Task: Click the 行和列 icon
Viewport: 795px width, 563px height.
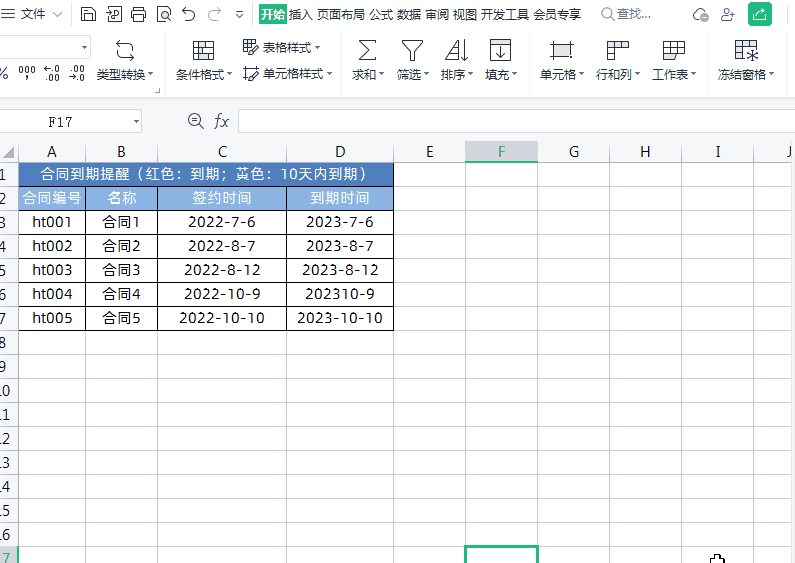Action: [x=618, y=51]
